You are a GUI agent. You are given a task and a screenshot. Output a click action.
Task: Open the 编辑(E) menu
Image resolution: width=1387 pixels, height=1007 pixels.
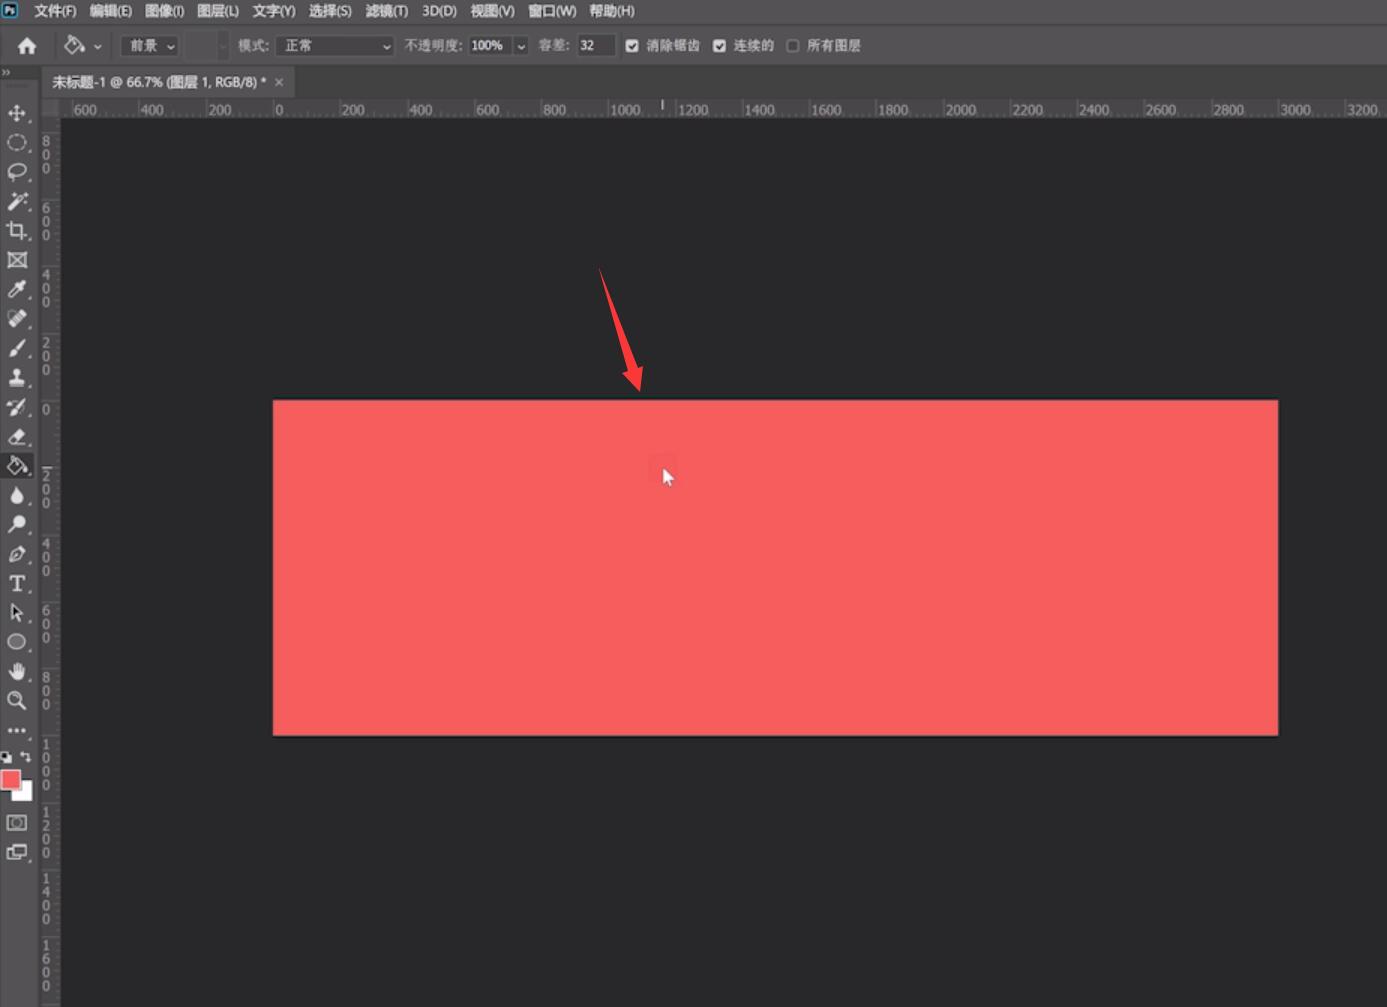pyautogui.click(x=110, y=11)
